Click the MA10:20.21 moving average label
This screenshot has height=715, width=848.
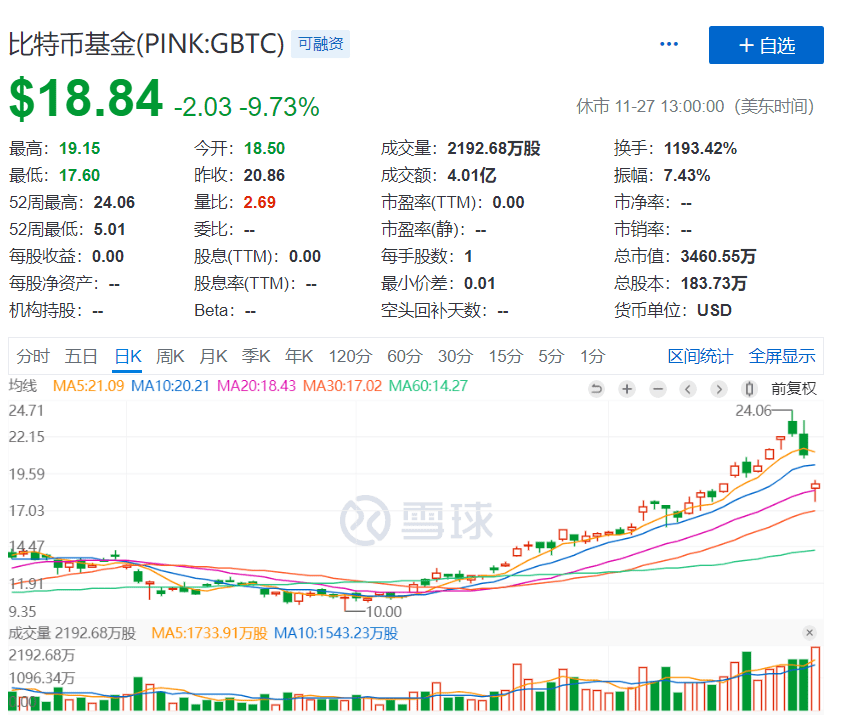(x=170, y=386)
